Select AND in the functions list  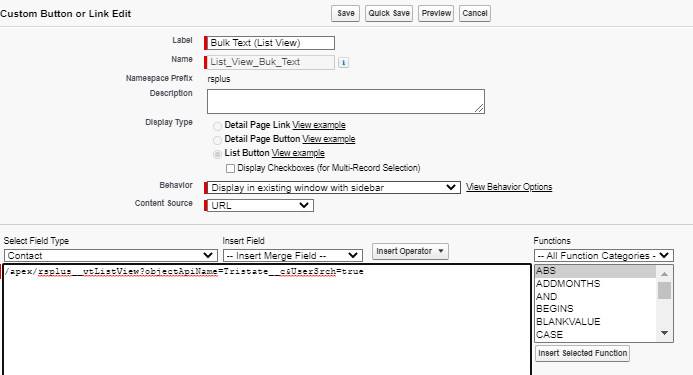[x=595, y=297]
